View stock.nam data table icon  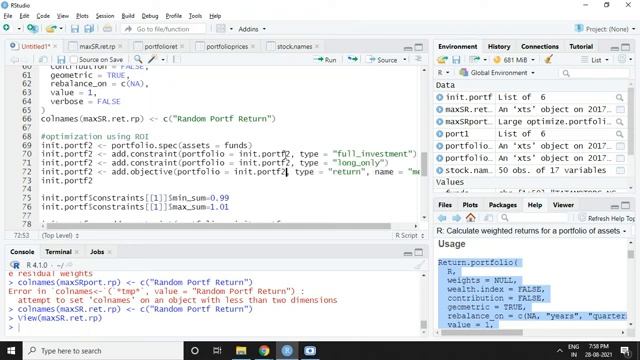(x=620, y=170)
